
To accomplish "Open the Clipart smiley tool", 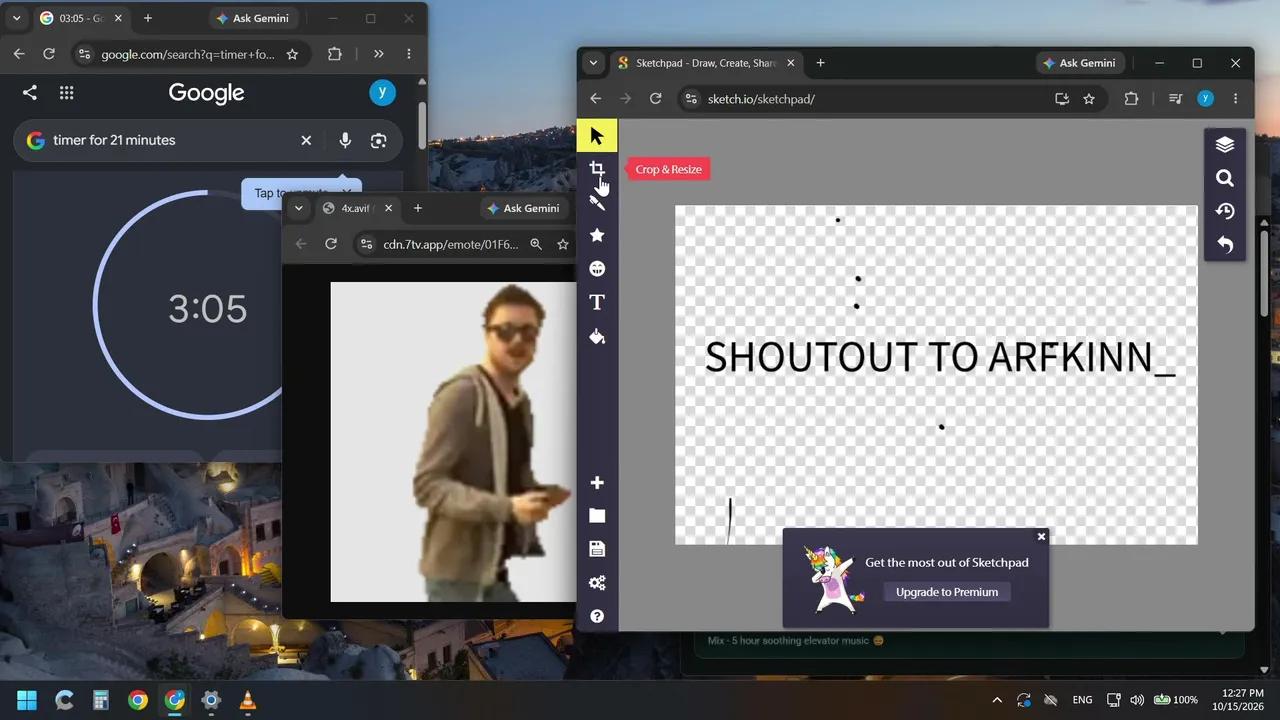I will pos(597,269).
